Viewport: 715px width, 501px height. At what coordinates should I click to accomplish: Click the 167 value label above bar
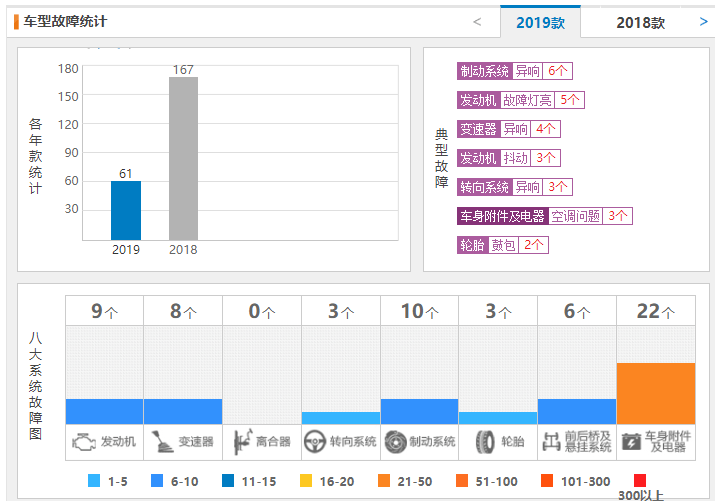coord(183,70)
